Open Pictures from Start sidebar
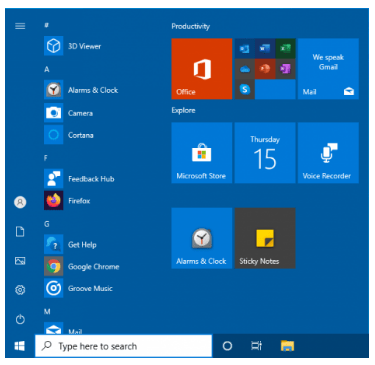 coord(20,261)
